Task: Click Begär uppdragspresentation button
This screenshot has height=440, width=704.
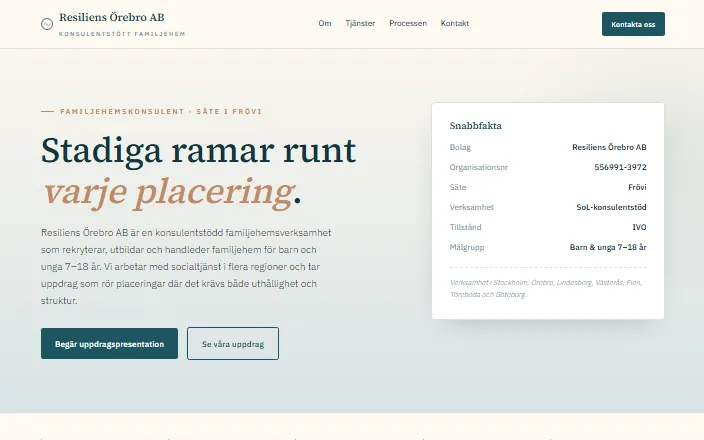Action: point(109,343)
